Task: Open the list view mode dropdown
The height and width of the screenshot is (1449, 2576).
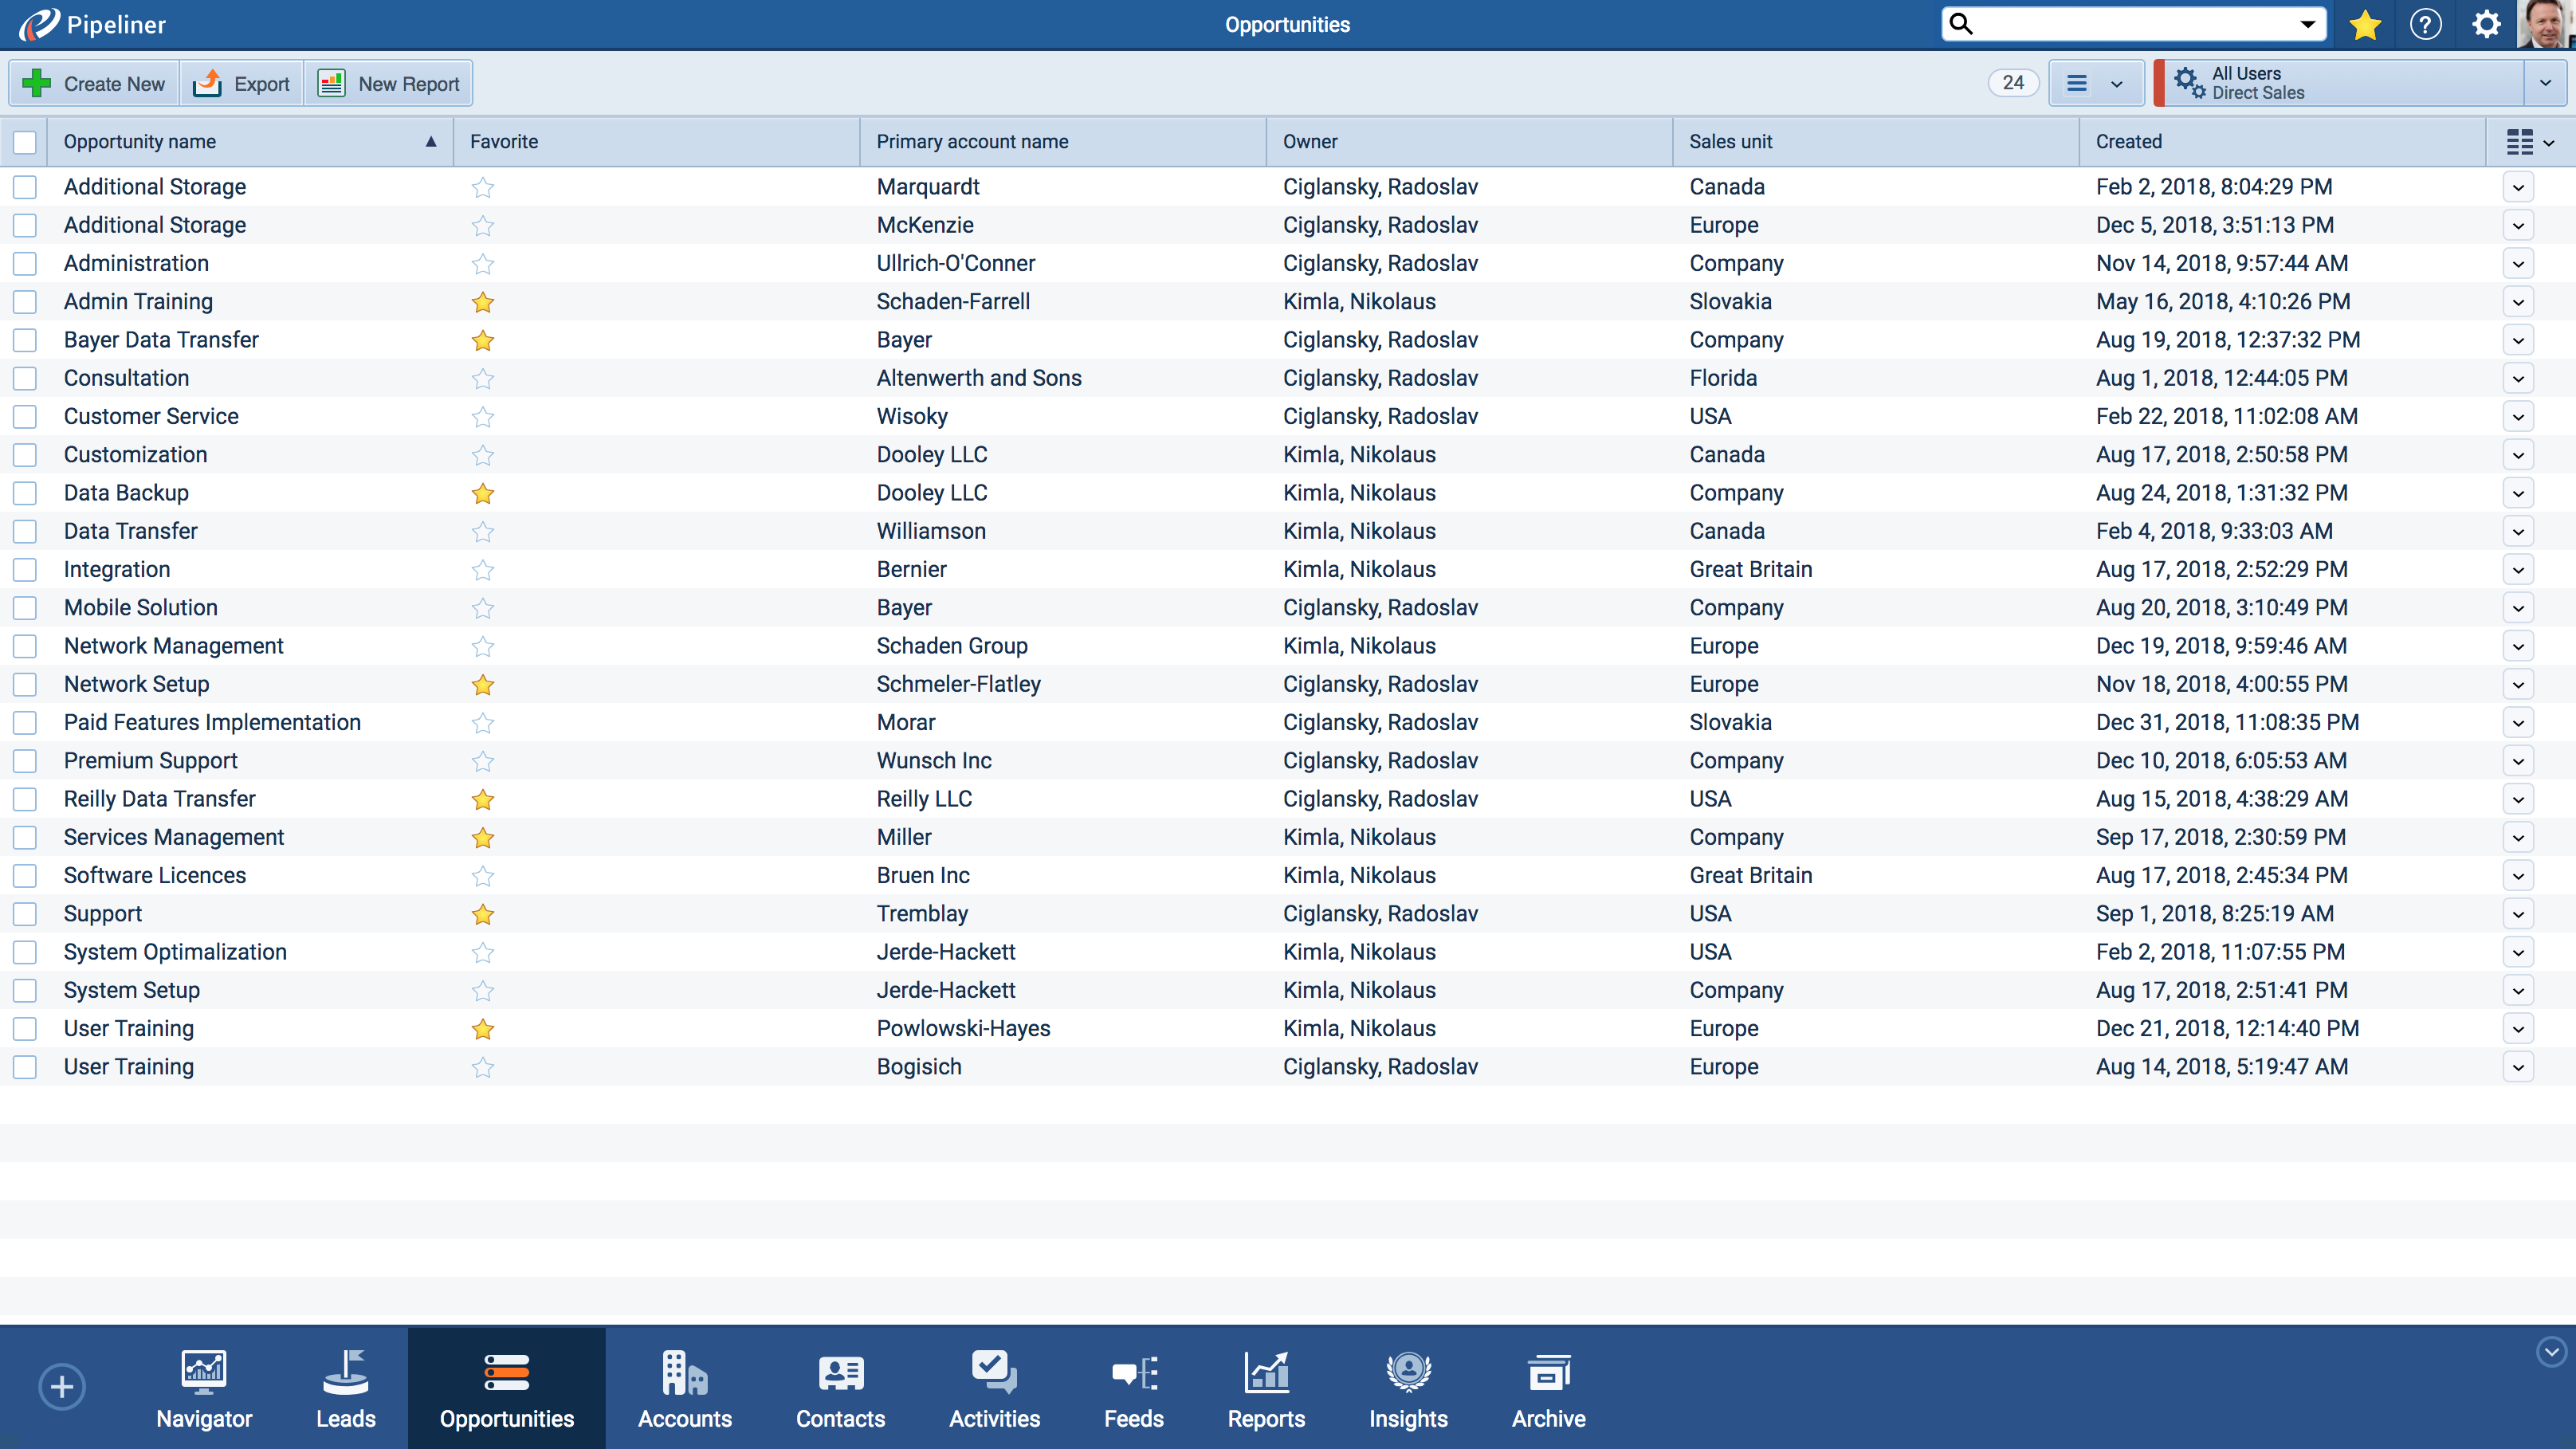Action: point(2096,83)
